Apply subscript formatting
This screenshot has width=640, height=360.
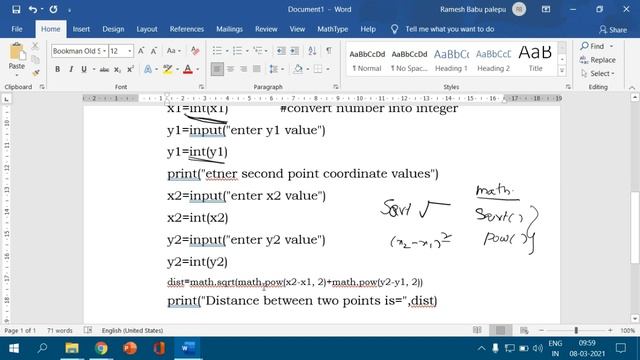click(117, 69)
